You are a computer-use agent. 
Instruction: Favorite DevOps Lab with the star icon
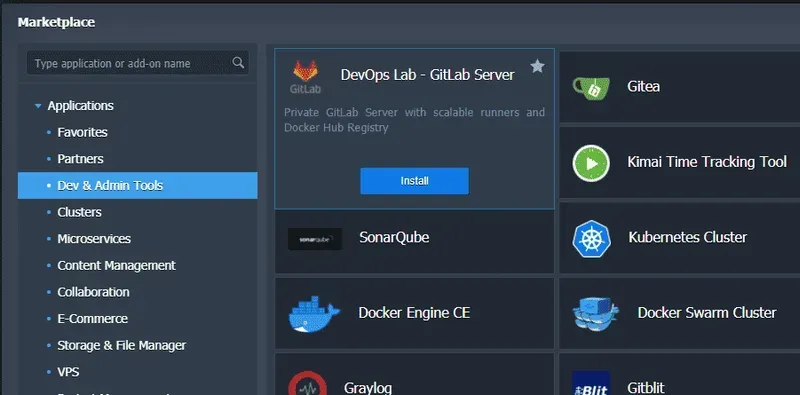coord(537,66)
